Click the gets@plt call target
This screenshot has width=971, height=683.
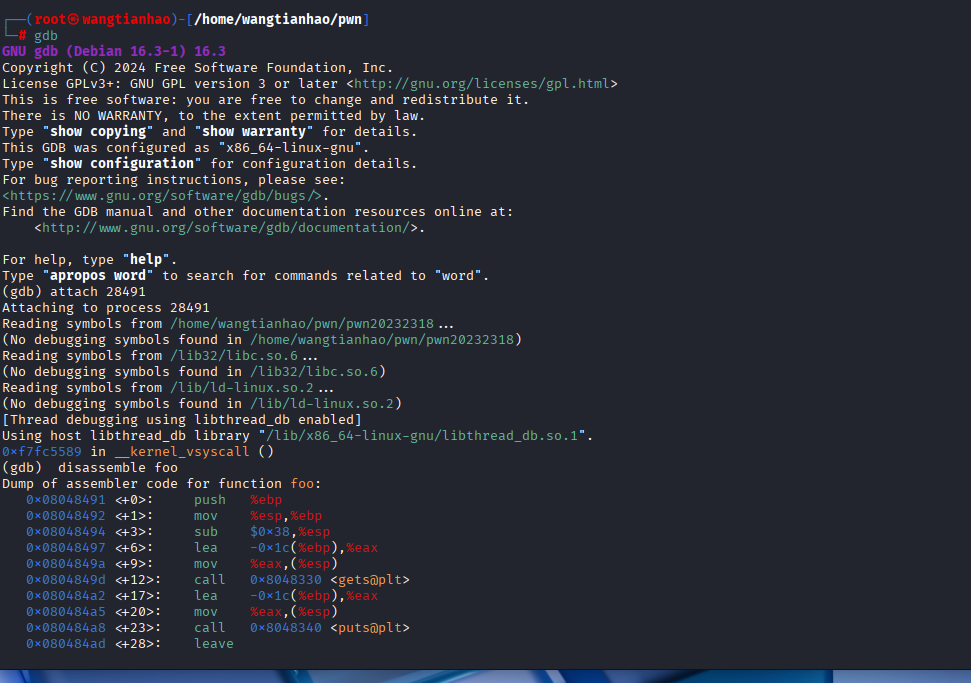click(370, 580)
